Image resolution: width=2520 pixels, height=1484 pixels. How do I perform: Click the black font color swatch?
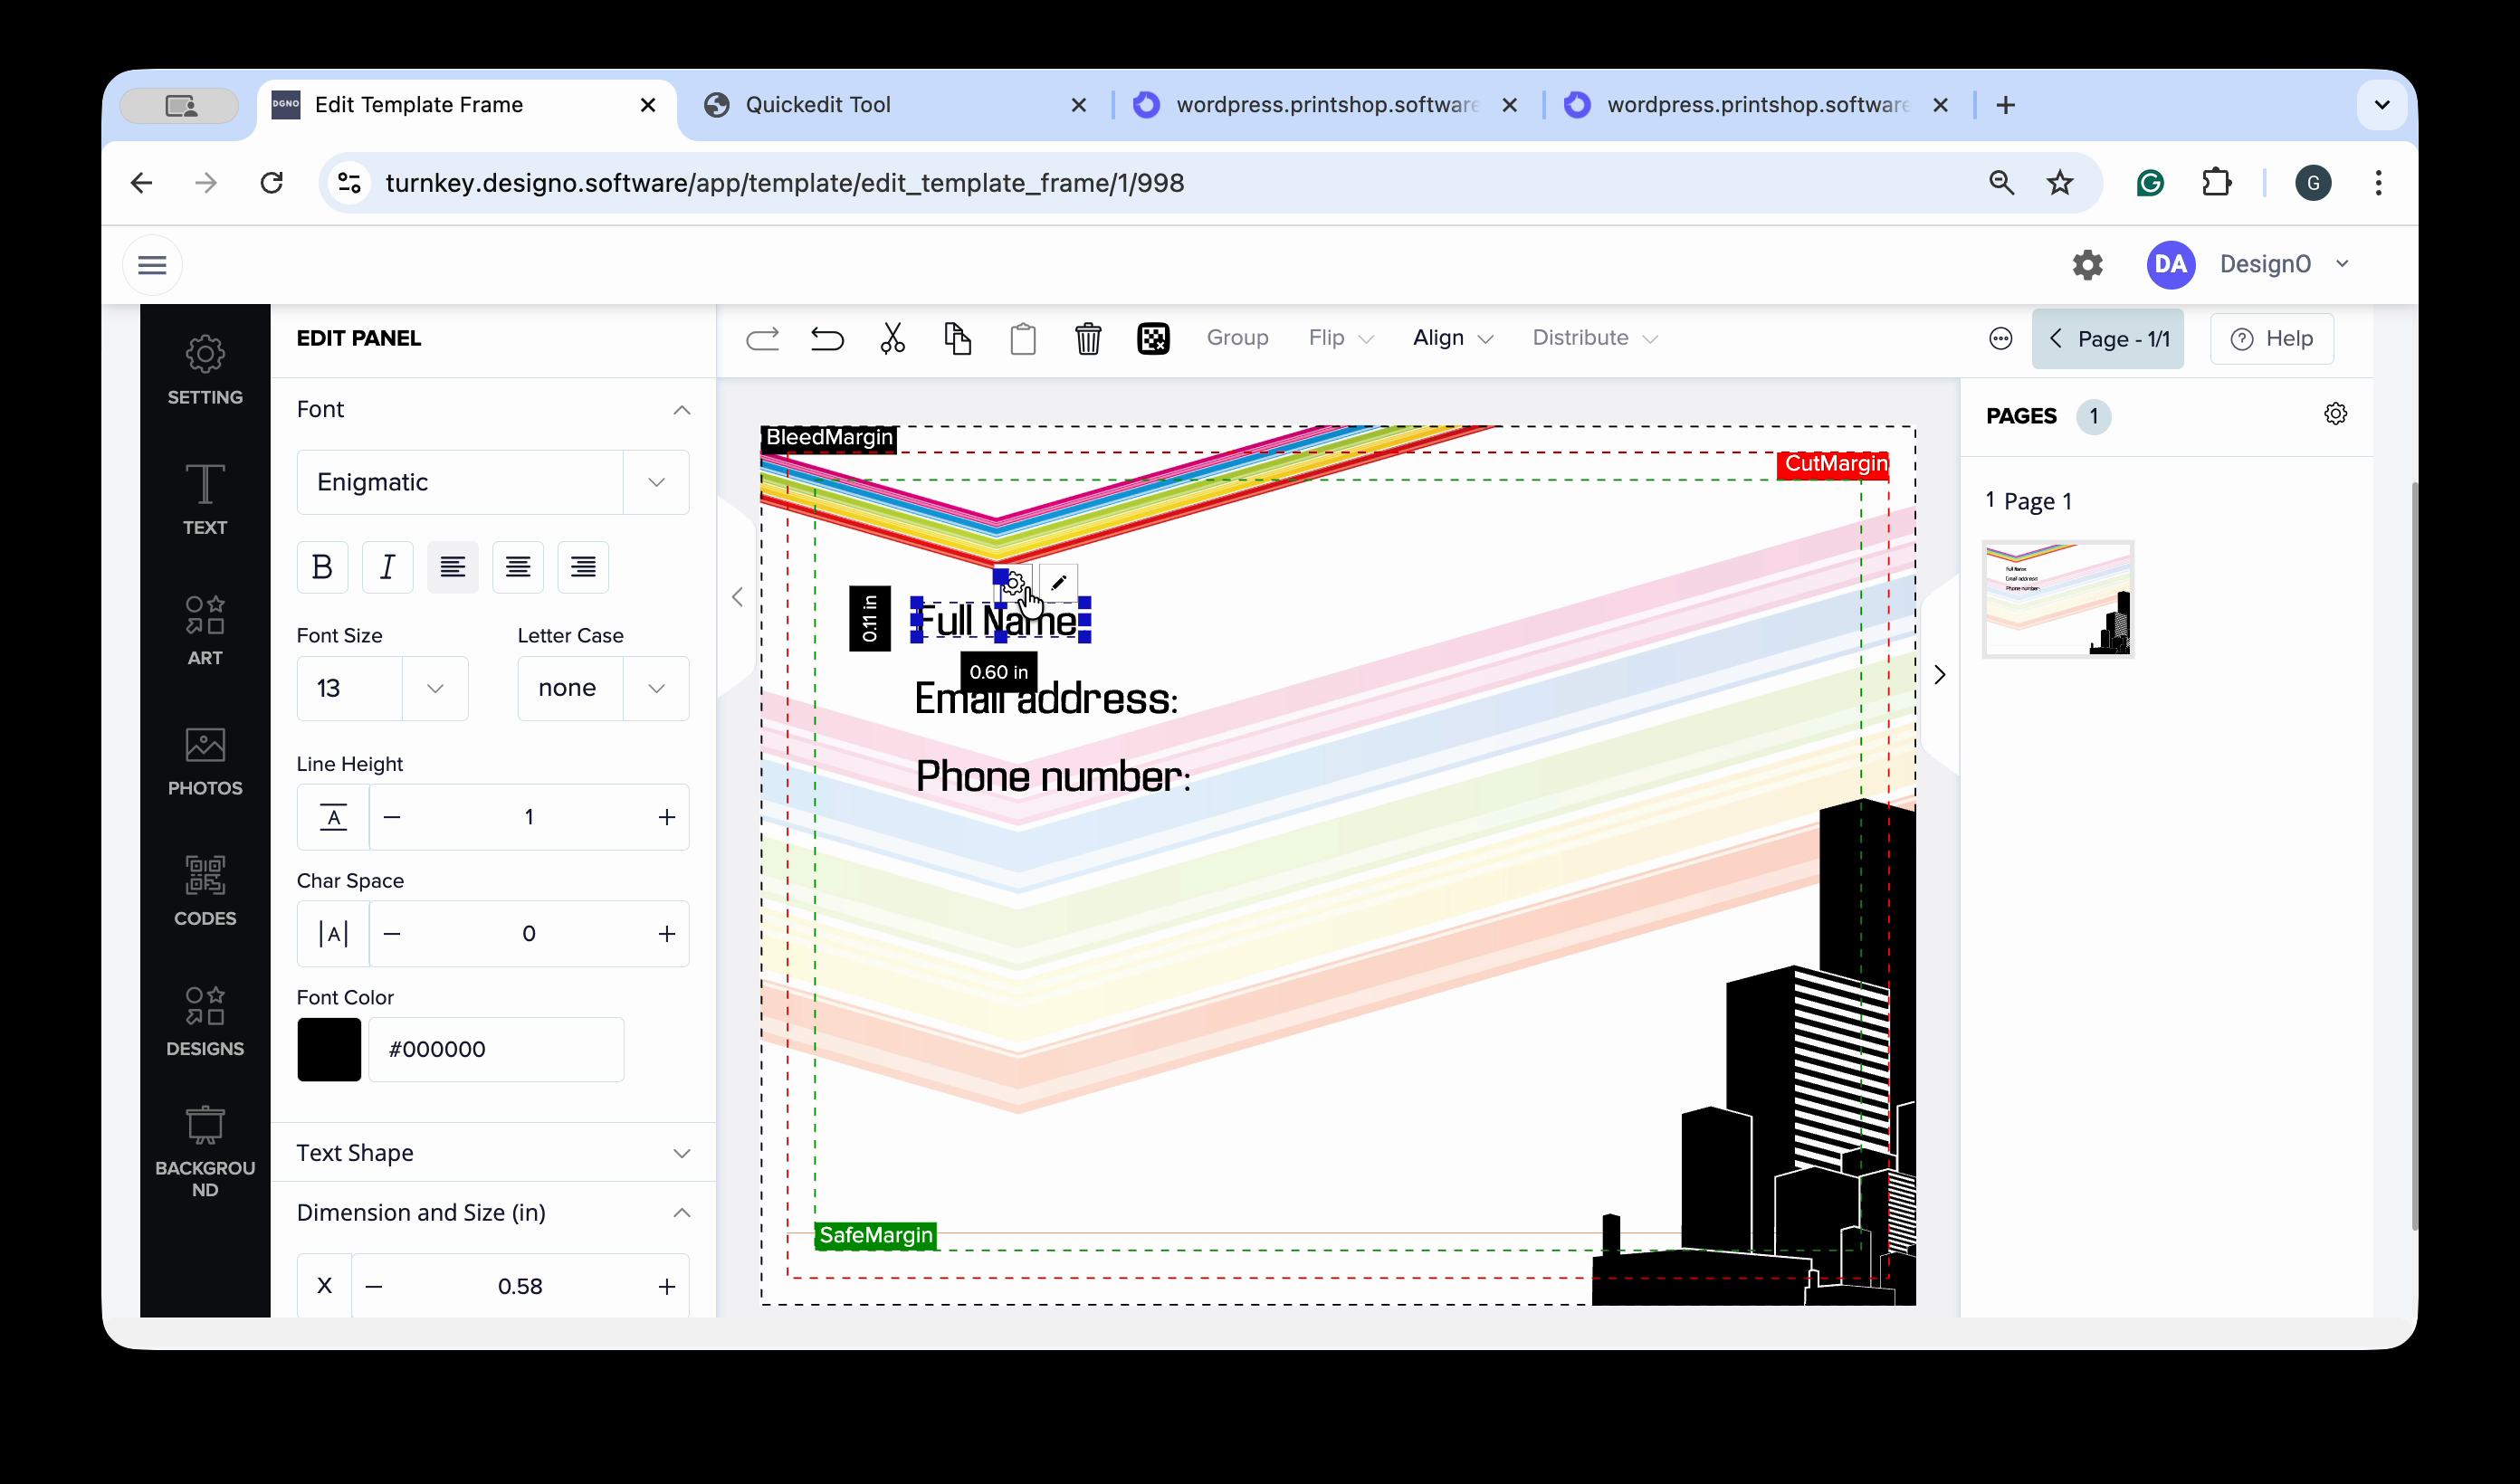pyautogui.click(x=329, y=1049)
